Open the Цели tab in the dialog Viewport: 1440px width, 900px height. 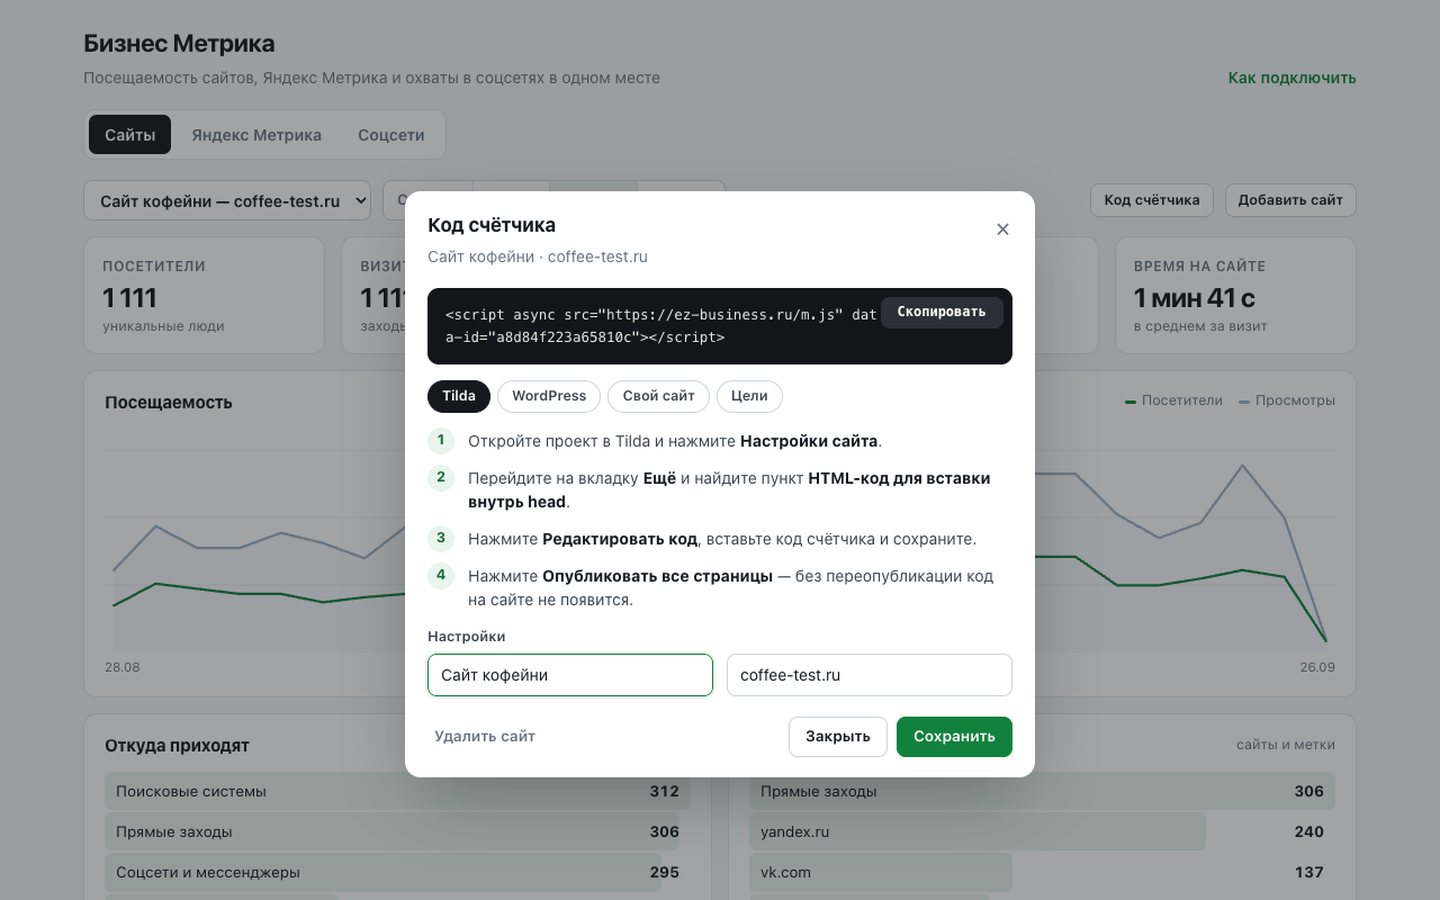click(x=749, y=396)
